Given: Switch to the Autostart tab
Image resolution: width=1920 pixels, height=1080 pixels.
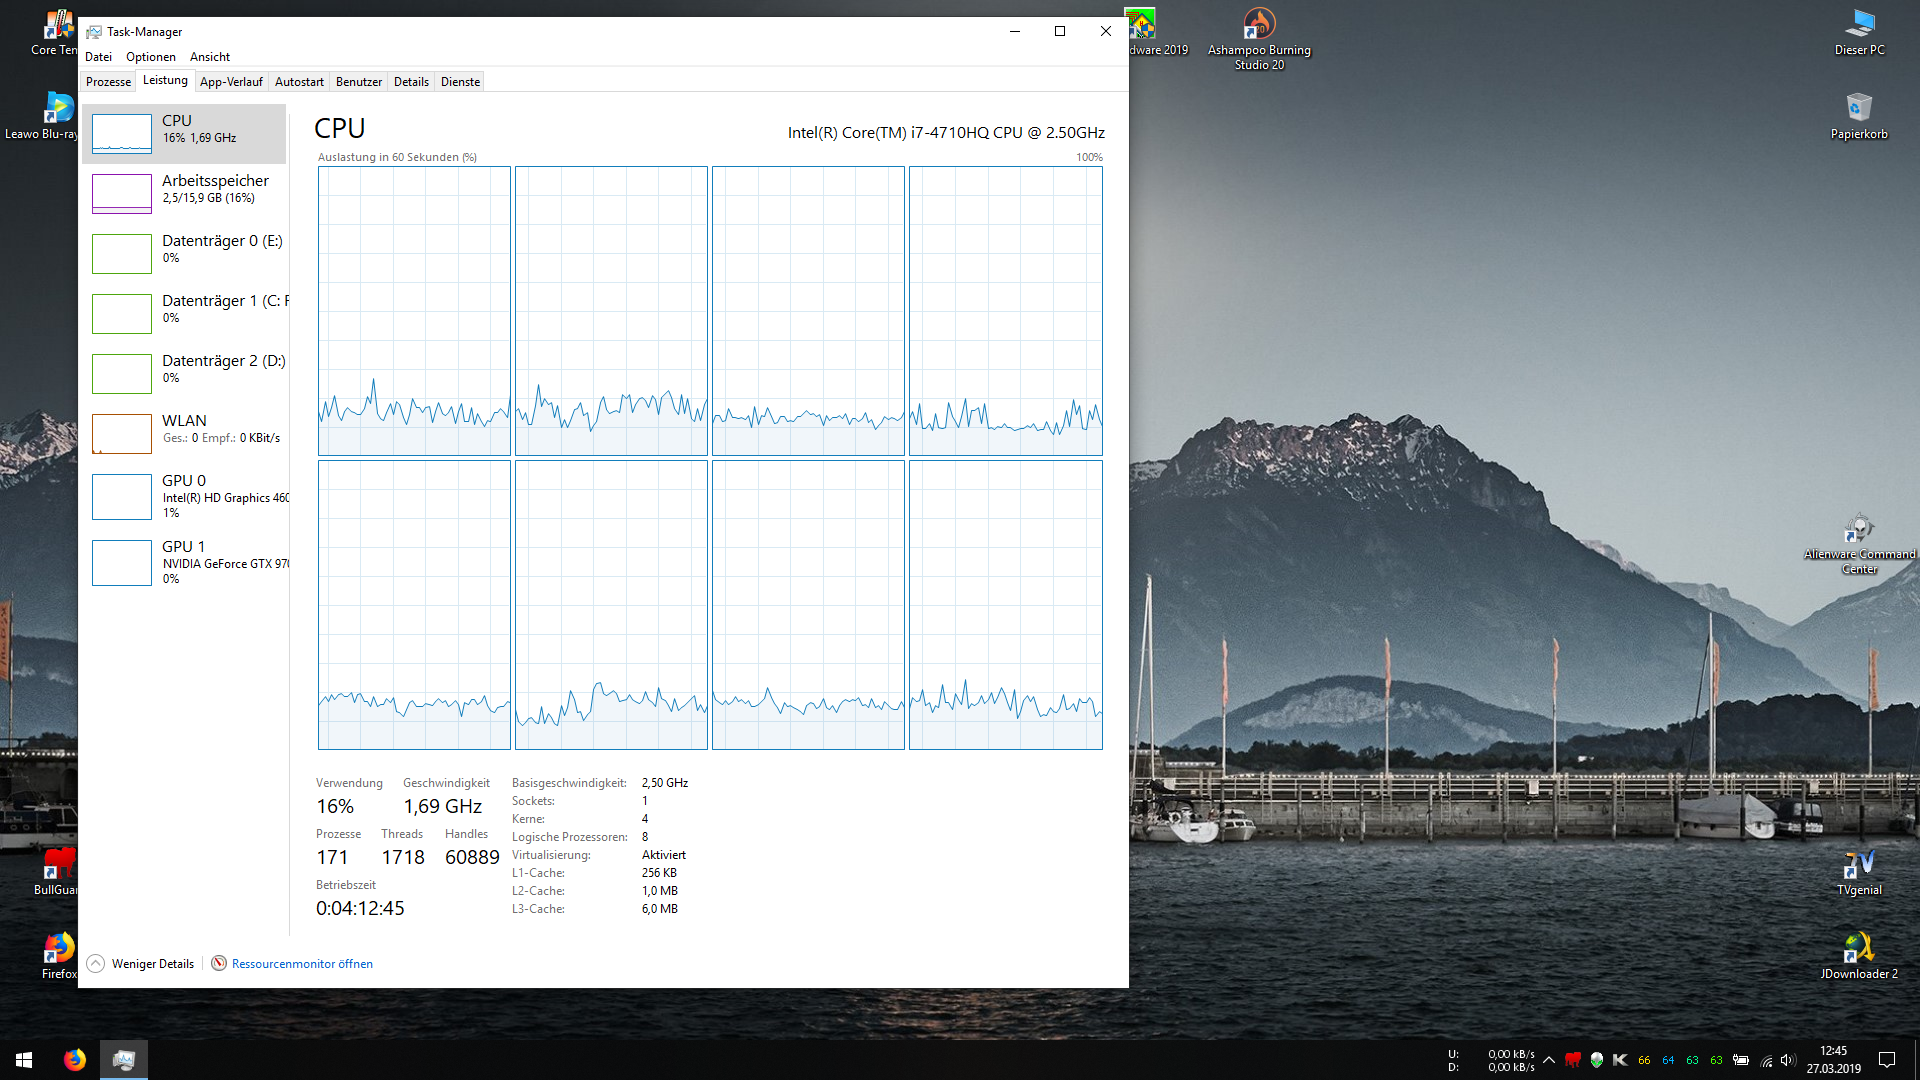Looking at the screenshot, I should 299,82.
